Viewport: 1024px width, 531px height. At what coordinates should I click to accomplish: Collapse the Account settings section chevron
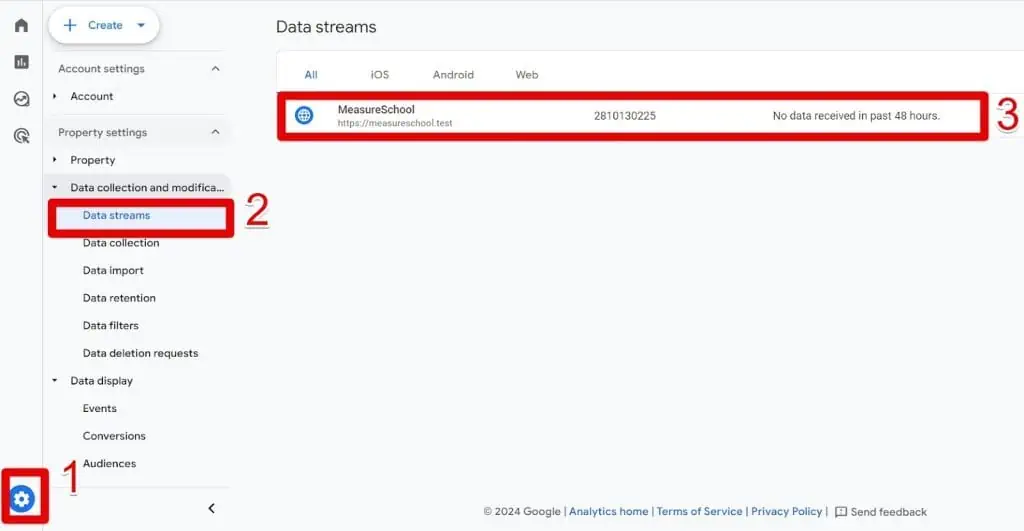click(216, 69)
